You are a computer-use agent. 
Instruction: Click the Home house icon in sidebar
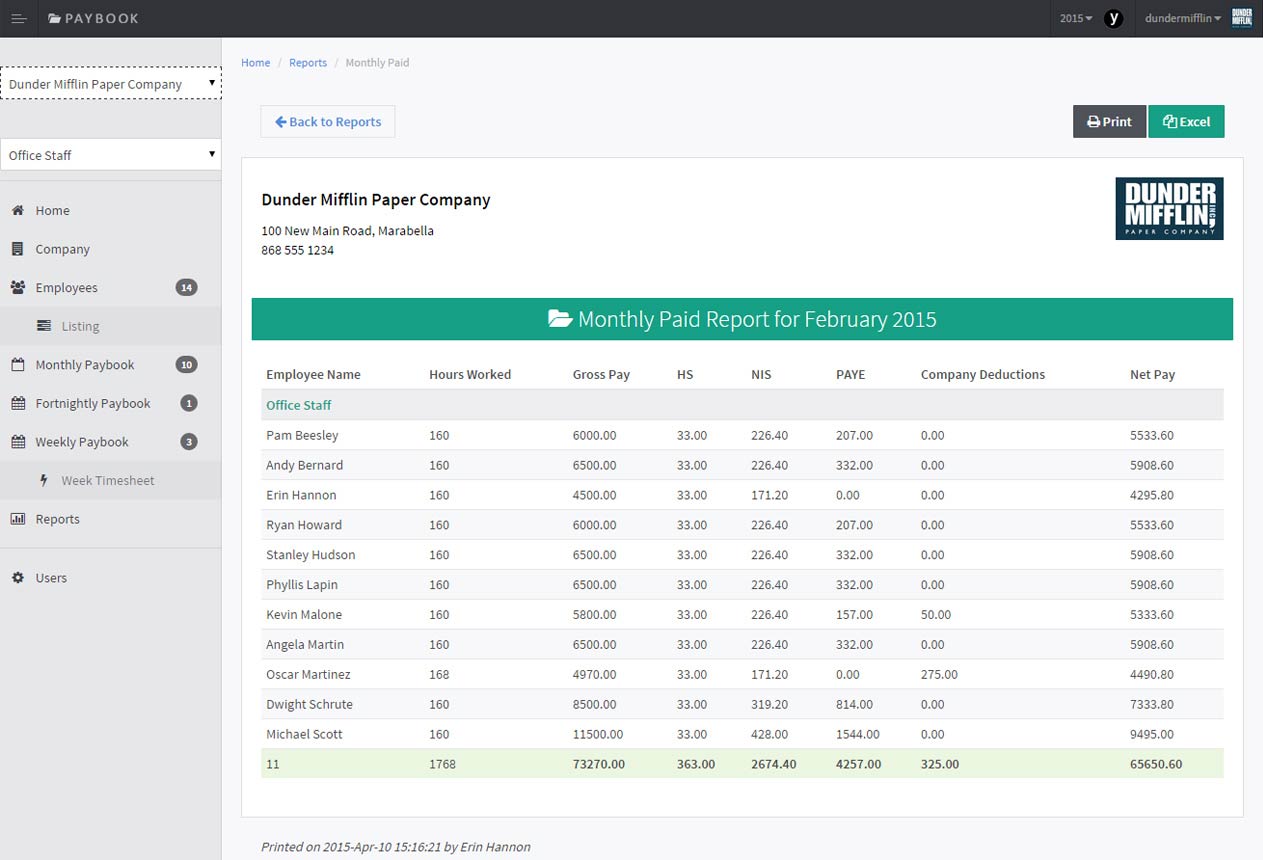(x=18, y=210)
